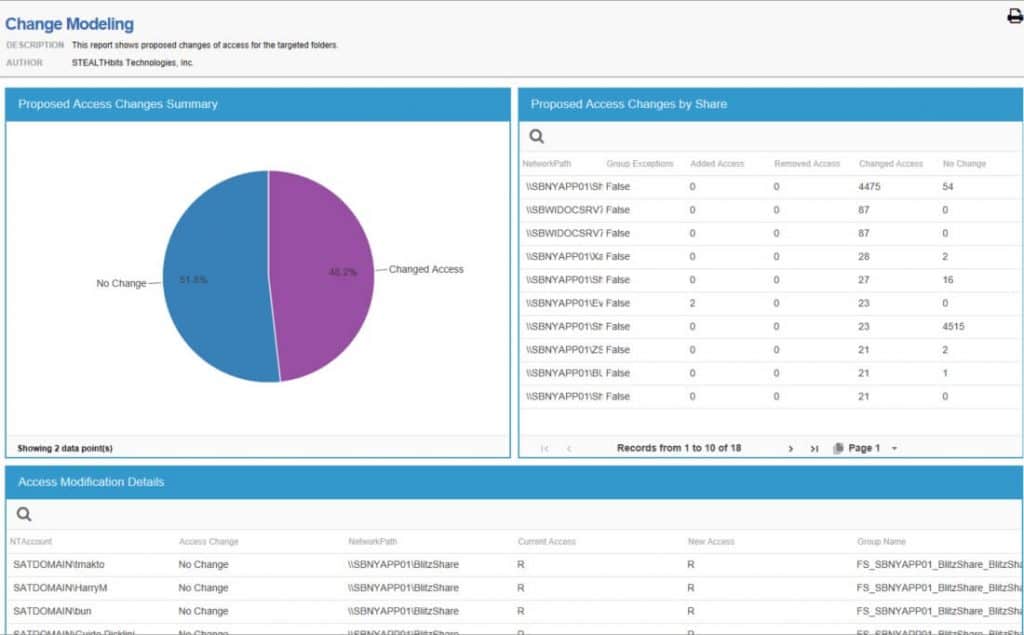1024x635 pixels.
Task: Select the \\SBNYAPP01\Xa share row path
Action: click(x=564, y=257)
